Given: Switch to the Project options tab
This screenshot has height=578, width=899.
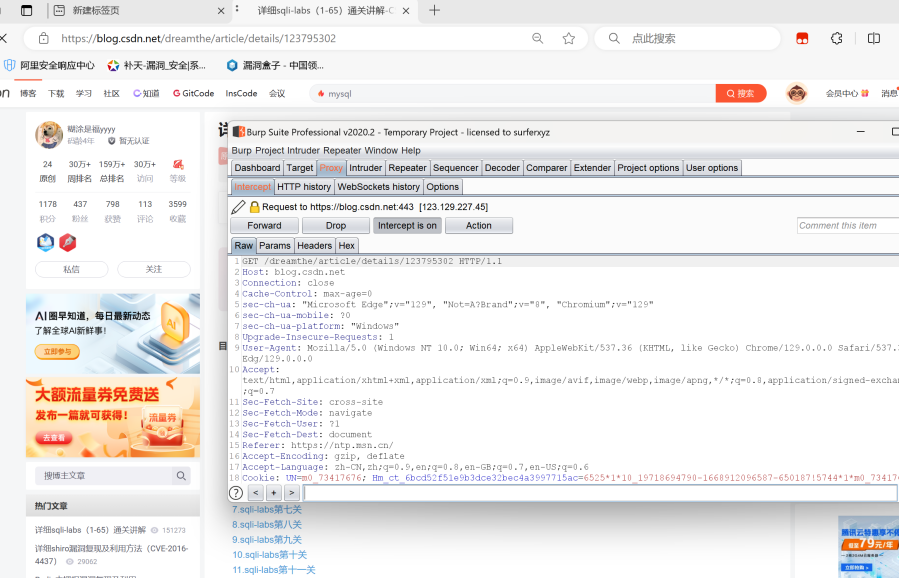Looking at the screenshot, I should pos(648,167).
